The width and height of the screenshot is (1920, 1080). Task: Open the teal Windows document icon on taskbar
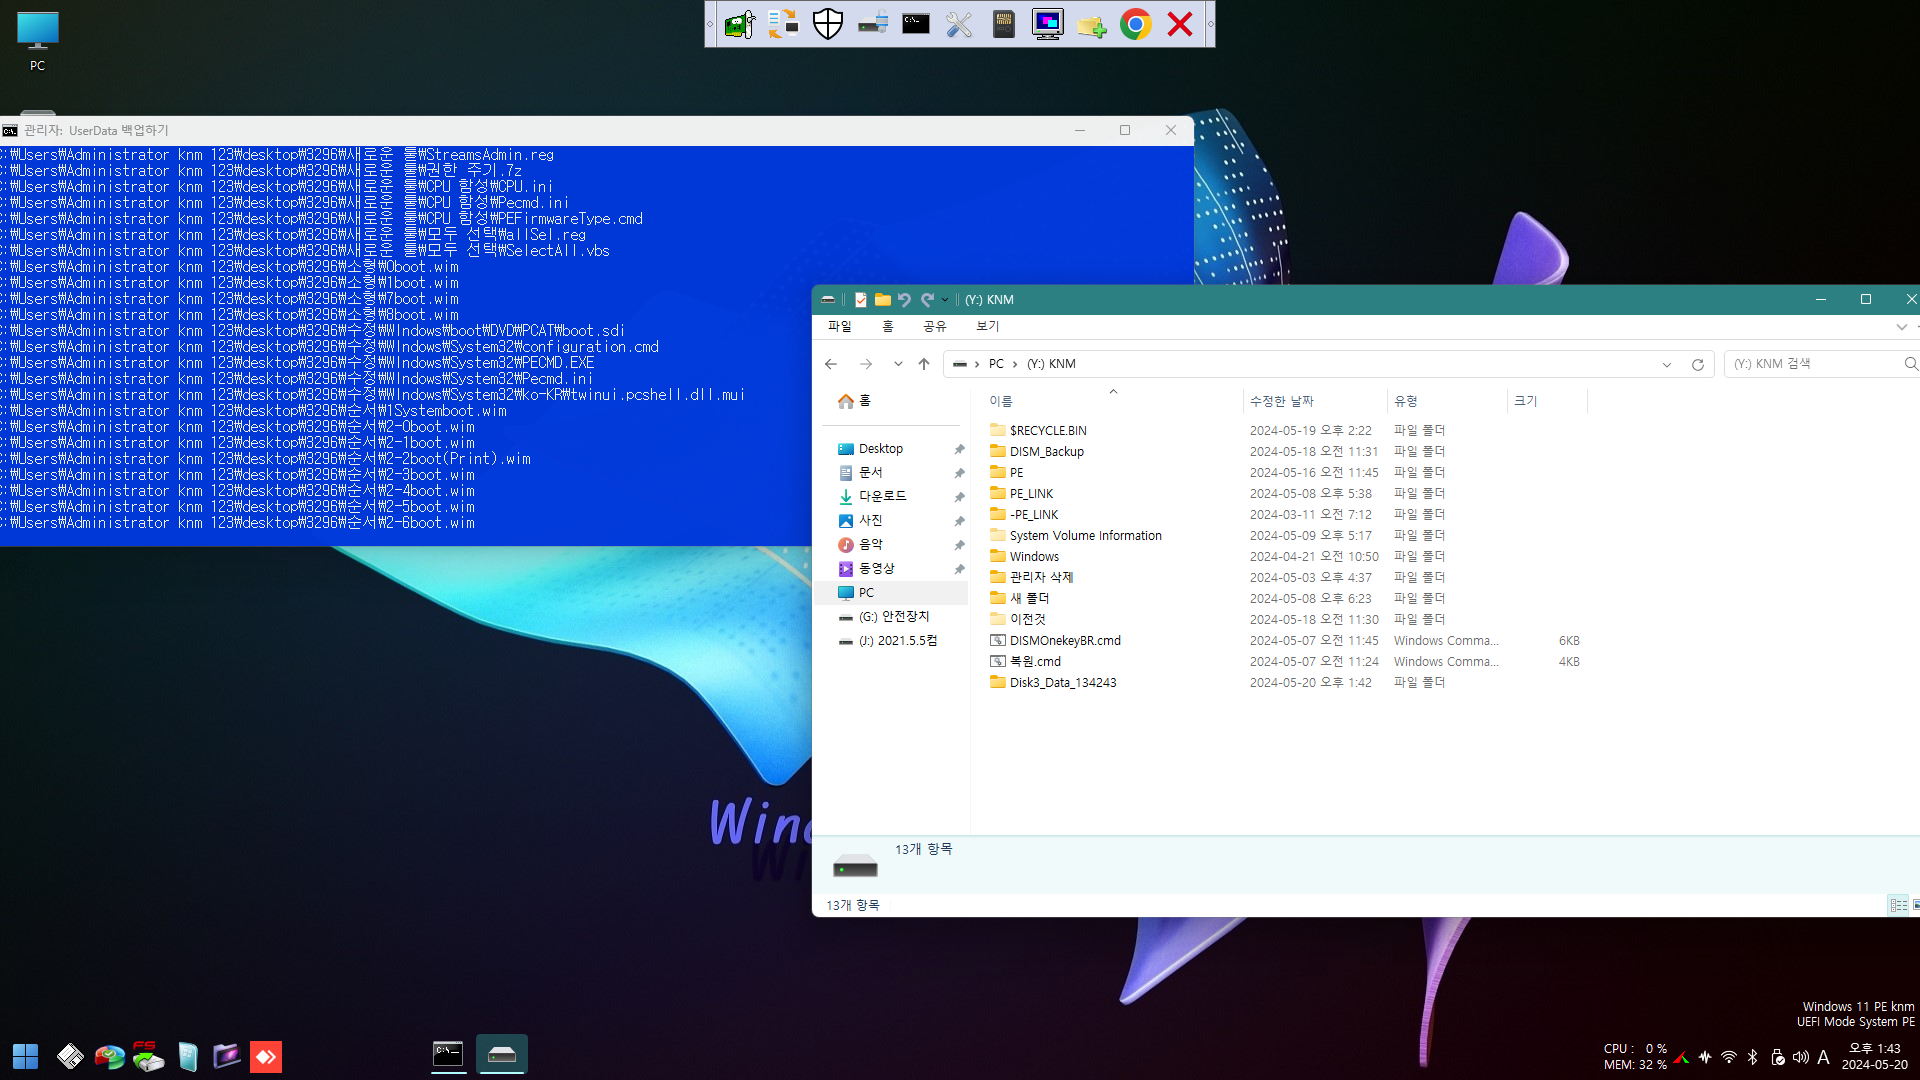pos(188,1056)
